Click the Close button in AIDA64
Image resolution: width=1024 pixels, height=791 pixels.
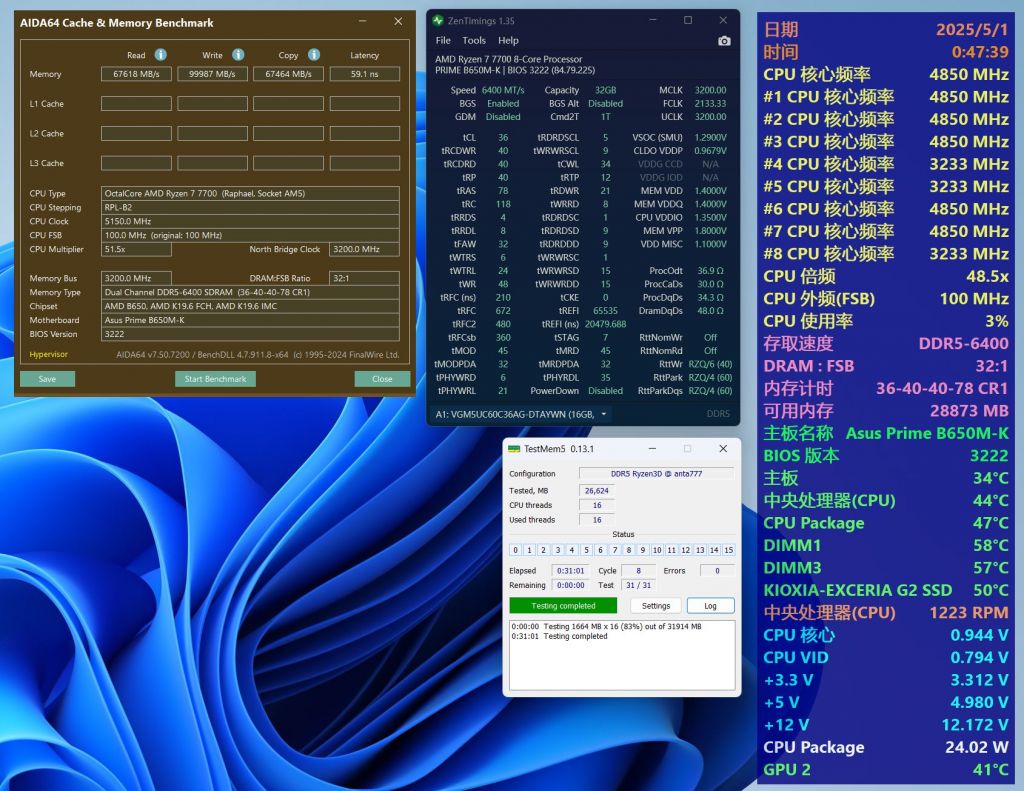(x=381, y=378)
